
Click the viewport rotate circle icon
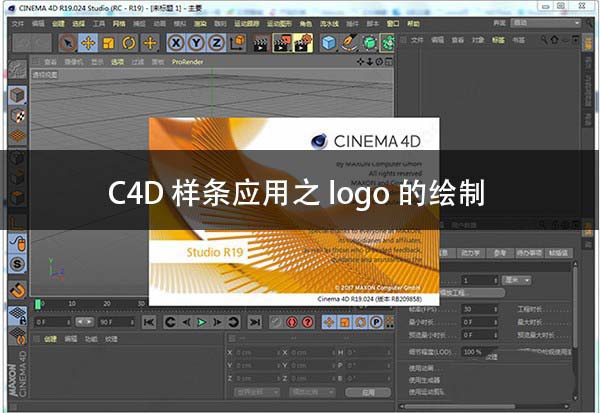point(379,62)
